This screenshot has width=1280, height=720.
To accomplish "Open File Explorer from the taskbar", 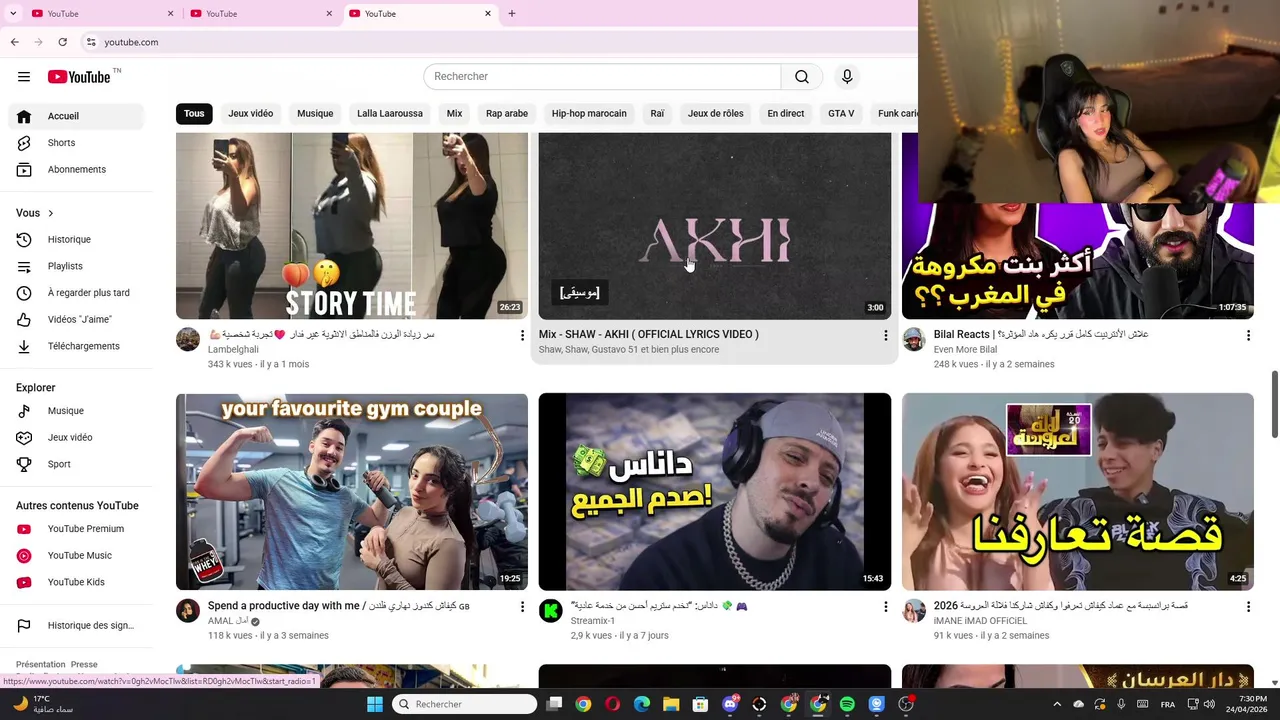I will point(671,704).
